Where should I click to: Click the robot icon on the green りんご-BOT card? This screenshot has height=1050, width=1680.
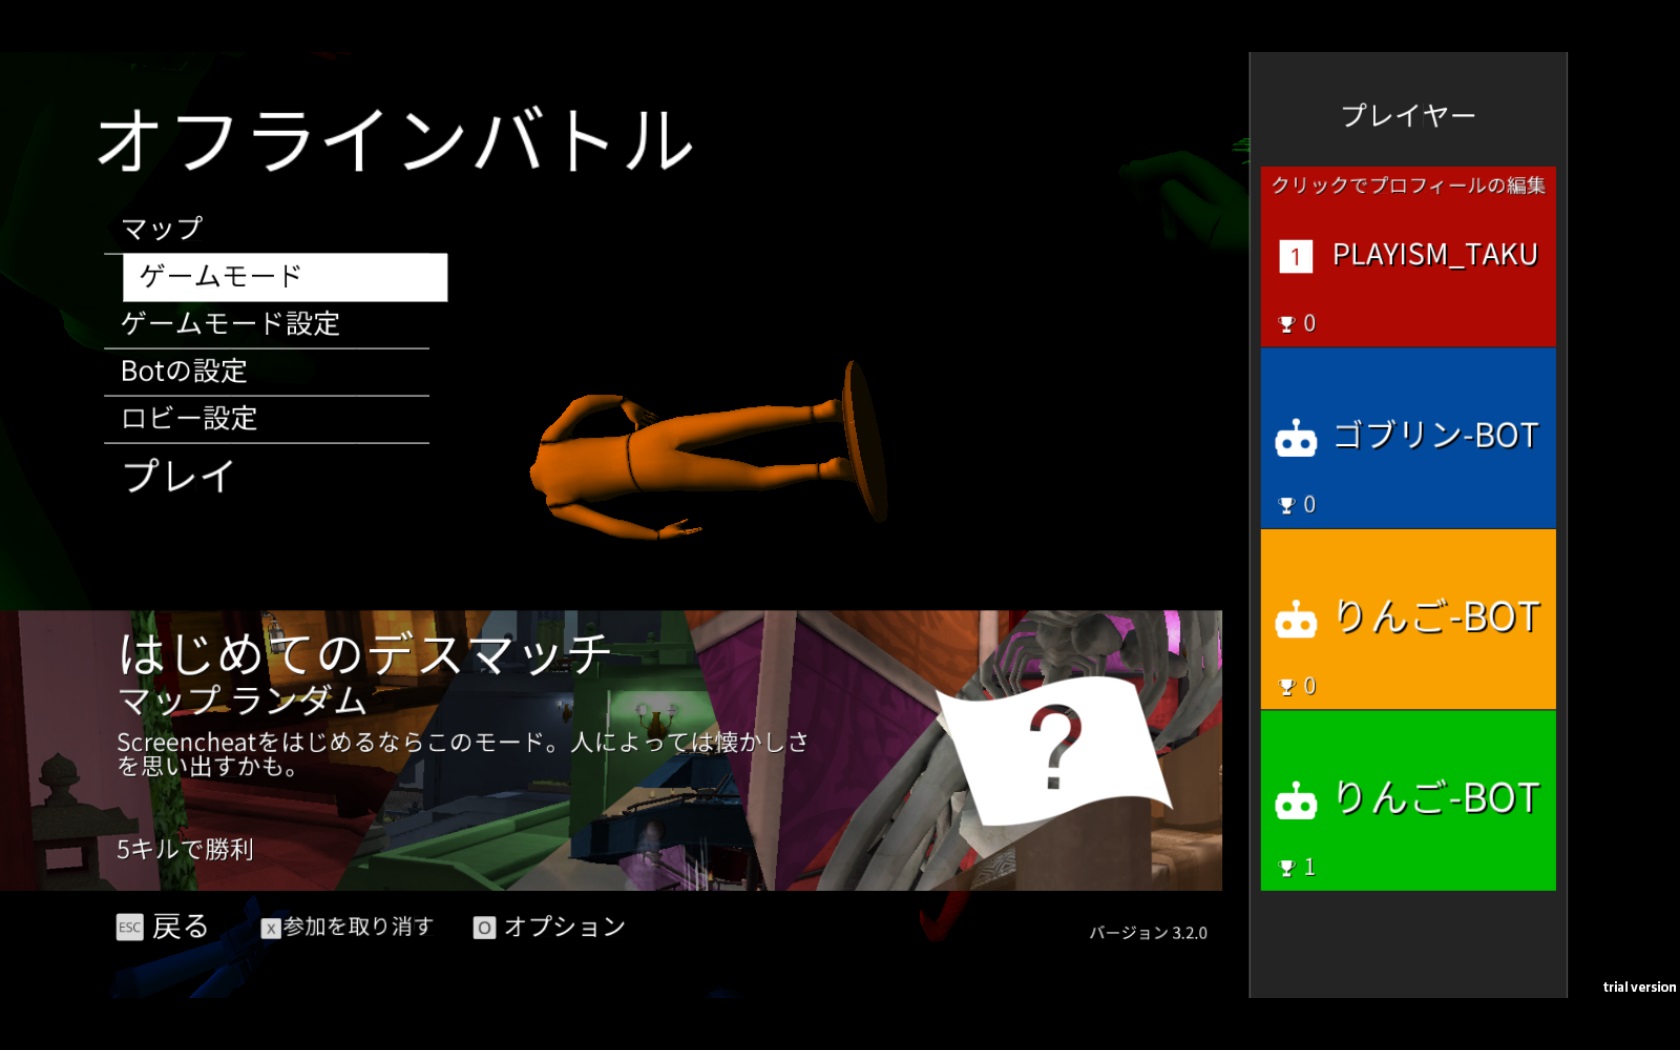point(1296,800)
